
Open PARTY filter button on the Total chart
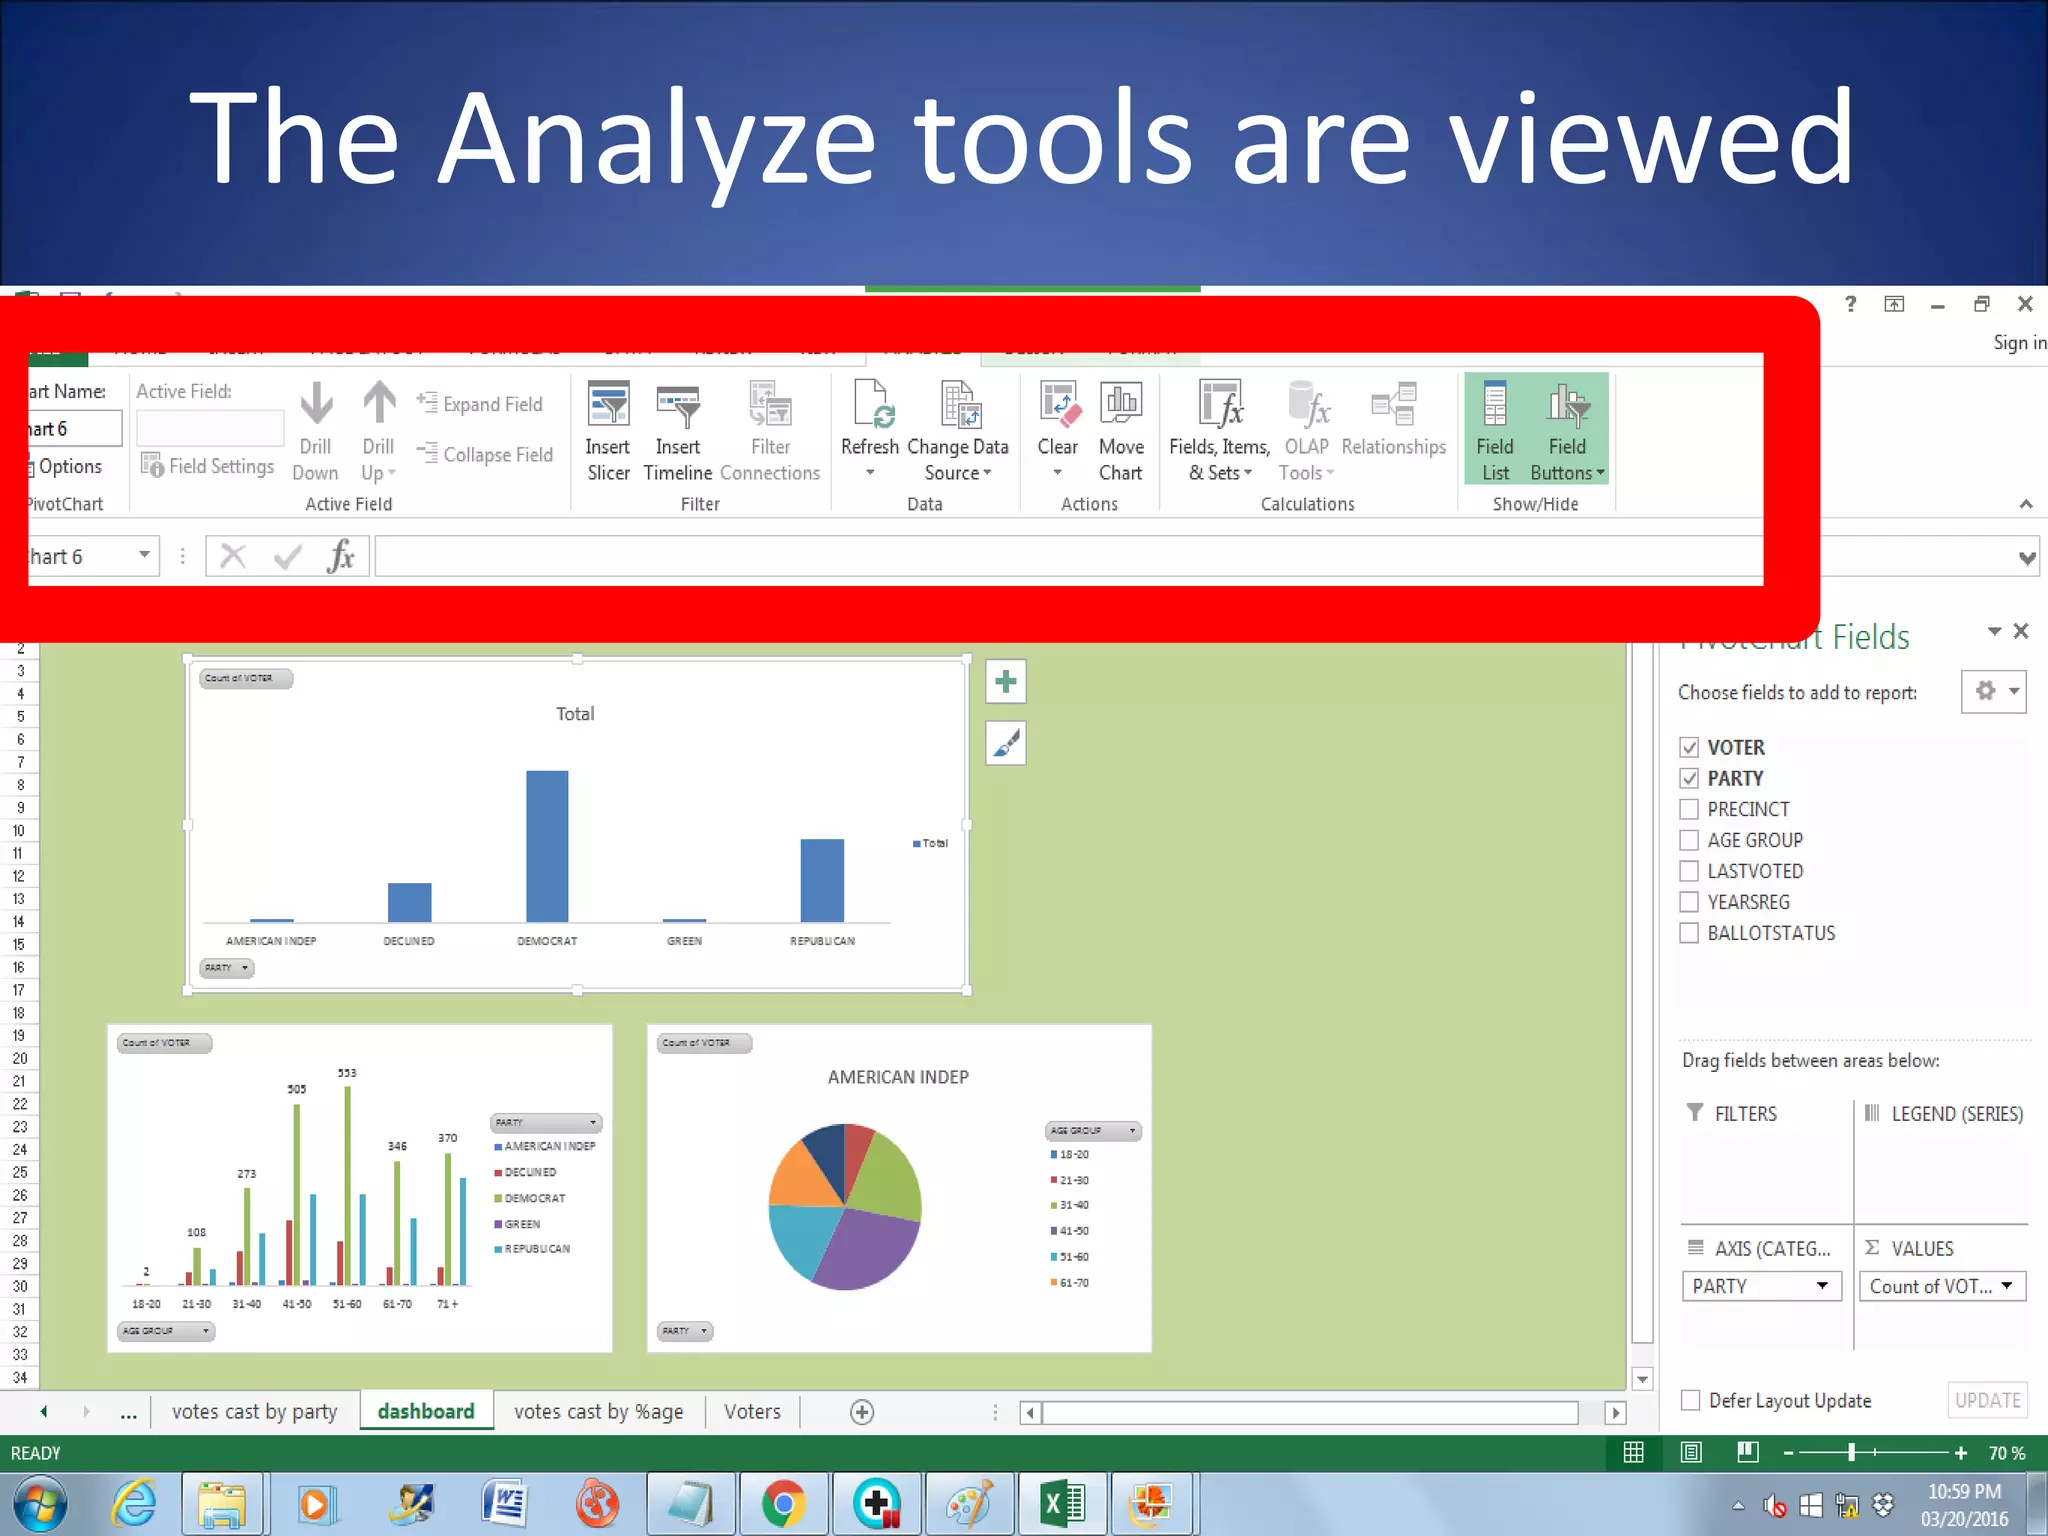click(227, 968)
